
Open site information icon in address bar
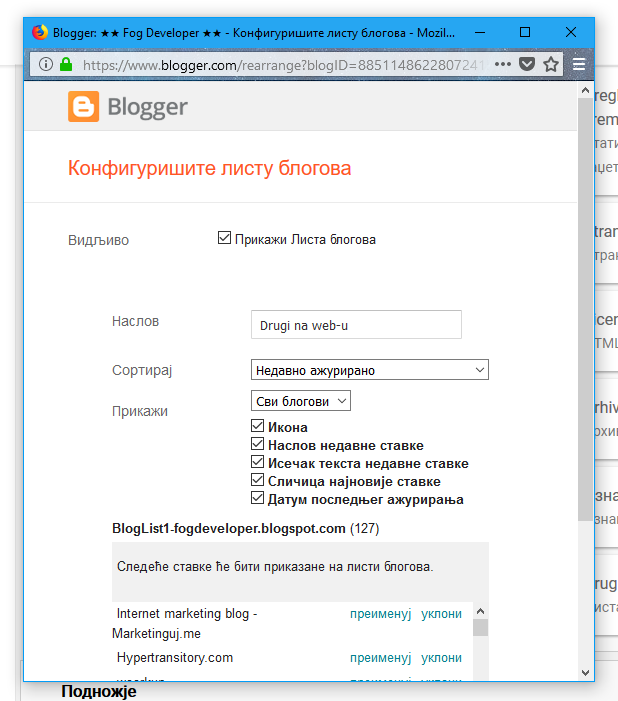46,64
